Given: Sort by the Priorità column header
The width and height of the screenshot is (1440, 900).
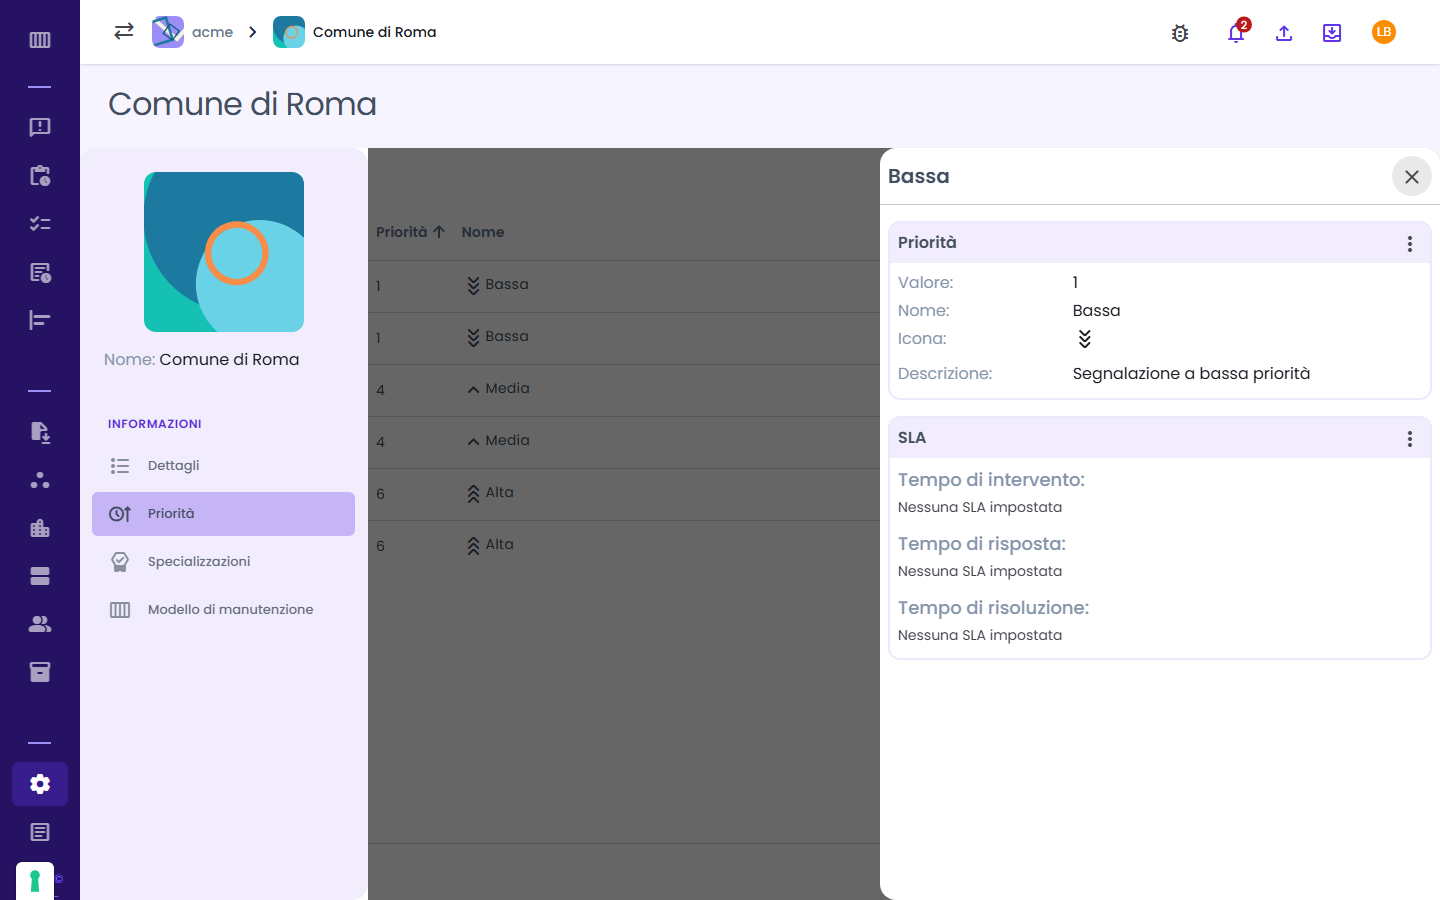Looking at the screenshot, I should (410, 232).
